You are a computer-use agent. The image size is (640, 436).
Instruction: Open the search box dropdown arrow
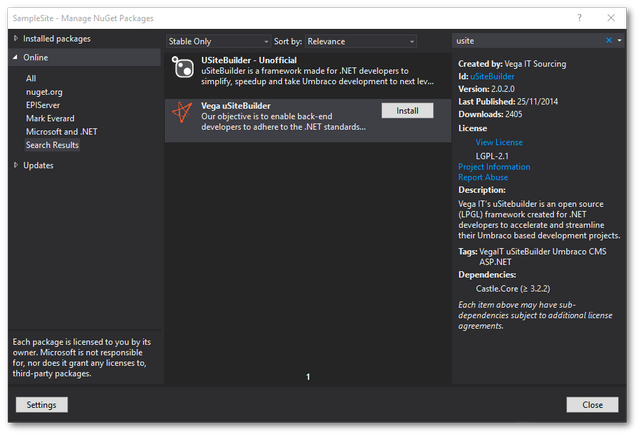[x=619, y=41]
